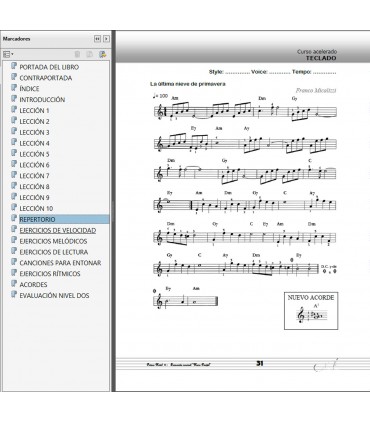
Task: Click the delete bookmark toolbar icon
Action: coord(77,54)
